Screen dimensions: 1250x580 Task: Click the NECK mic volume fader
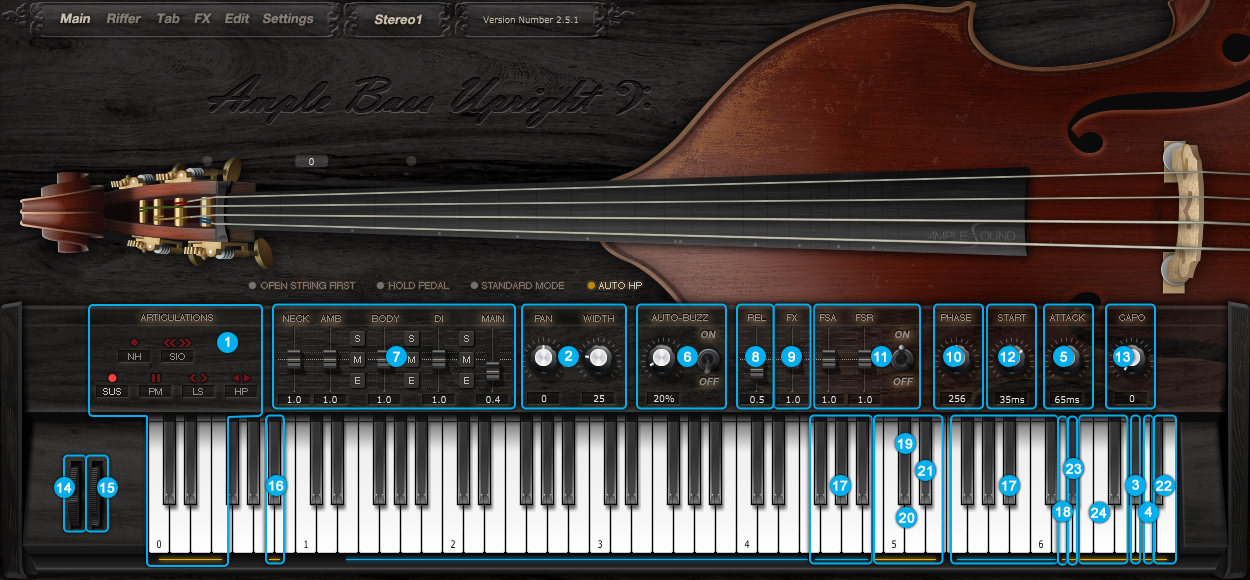pyautogui.click(x=294, y=358)
